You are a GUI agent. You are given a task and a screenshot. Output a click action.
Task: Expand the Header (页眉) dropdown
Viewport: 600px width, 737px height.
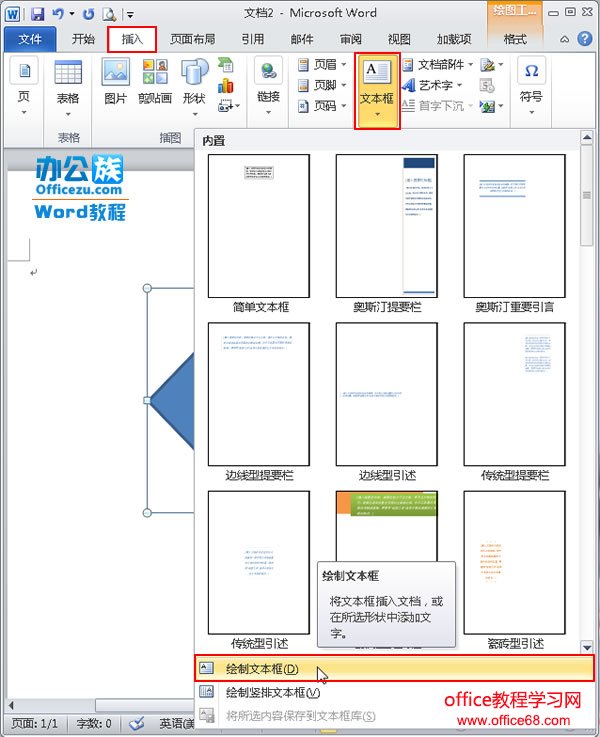click(x=322, y=64)
